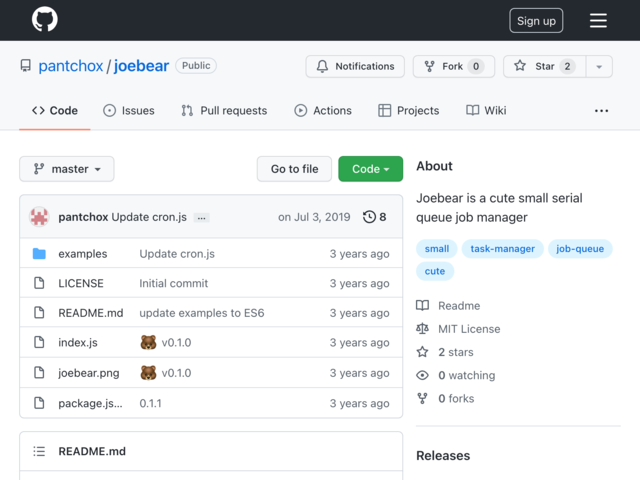Open the Initial commit message link
640x480 pixels.
(x=173, y=283)
